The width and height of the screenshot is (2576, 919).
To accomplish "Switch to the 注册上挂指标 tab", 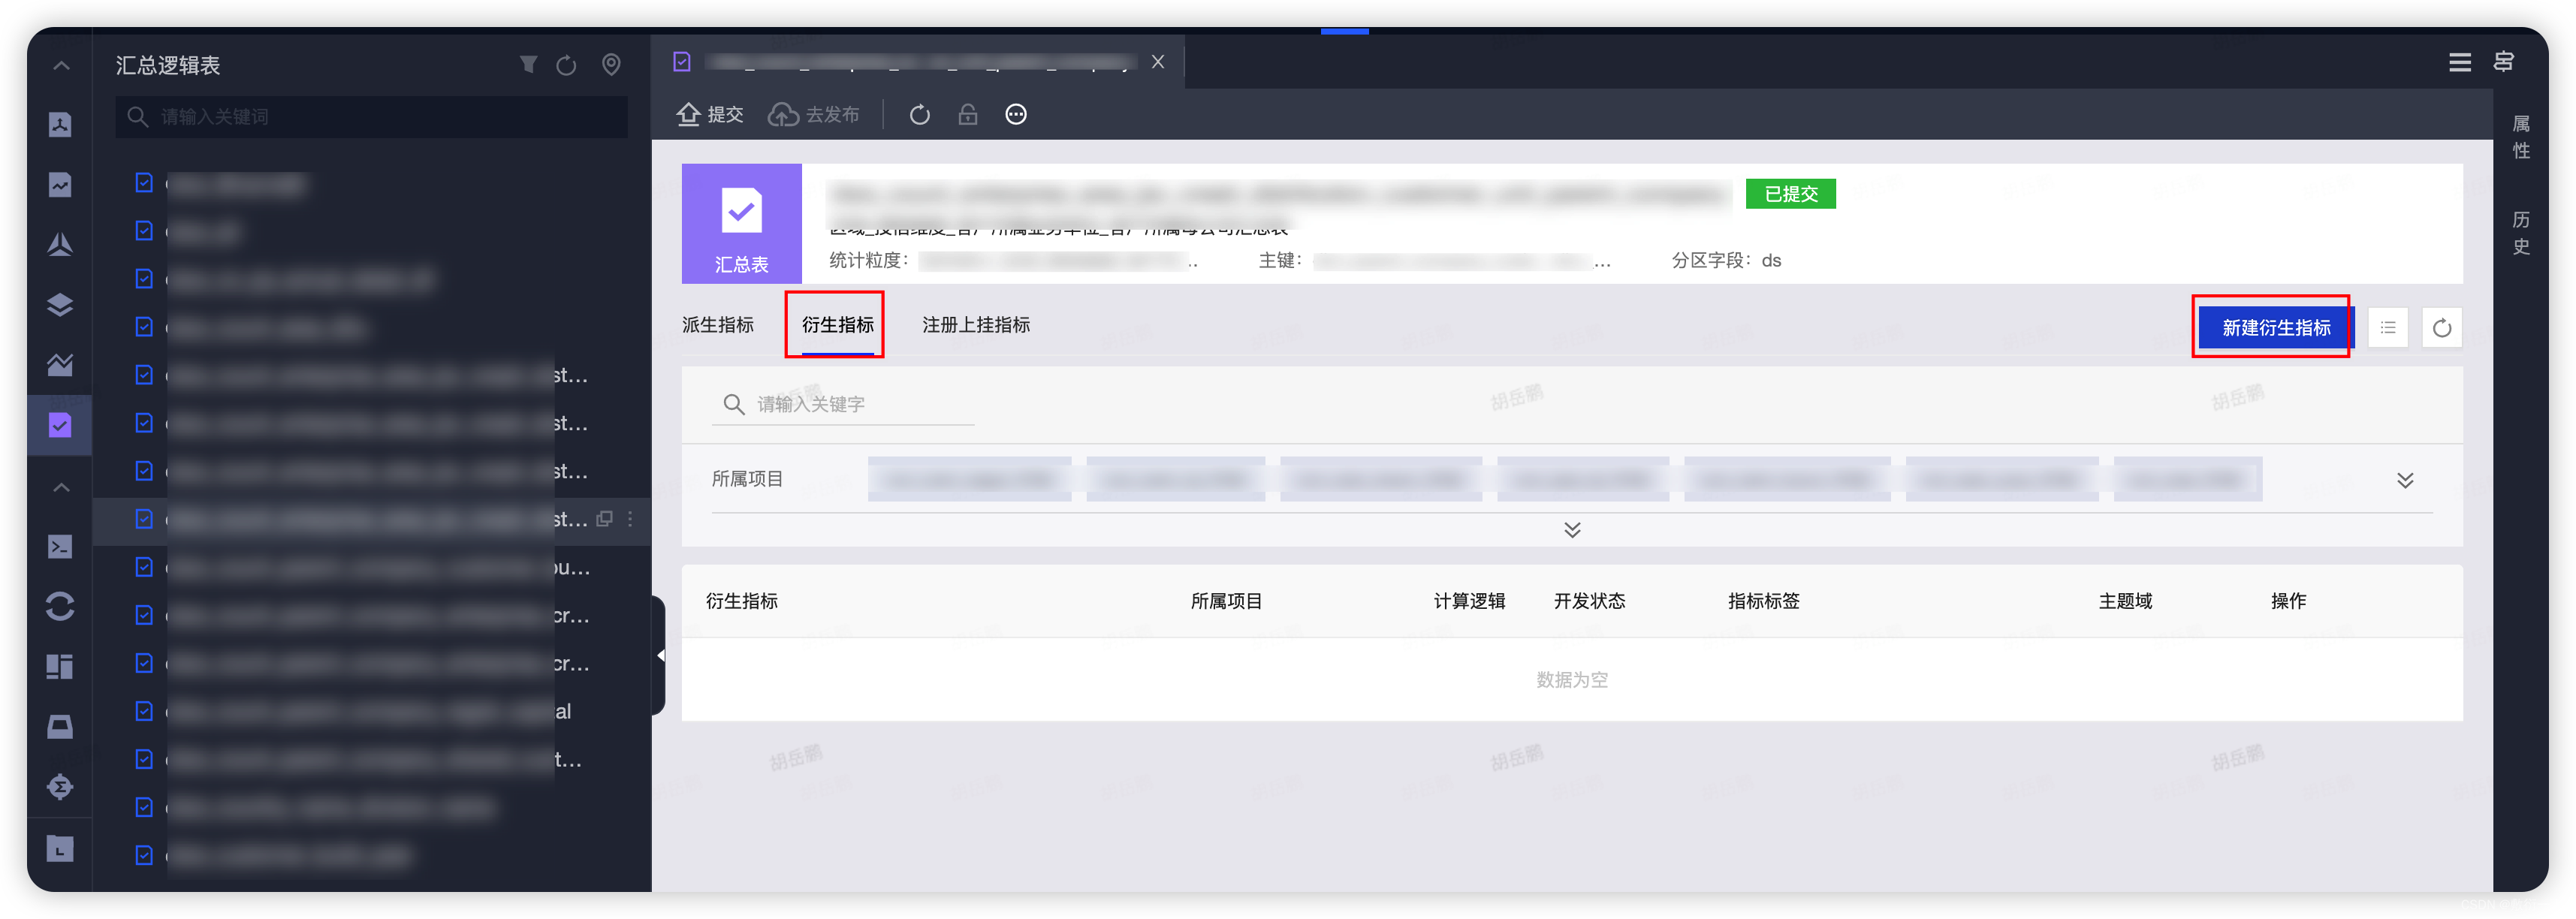I will 975,325.
